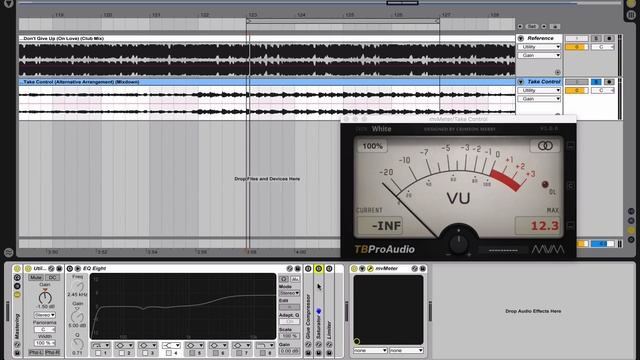Image resolution: width=640 pixels, height=360 pixels.
Task: Click the Utility save preset icon
Action: coord(59,269)
